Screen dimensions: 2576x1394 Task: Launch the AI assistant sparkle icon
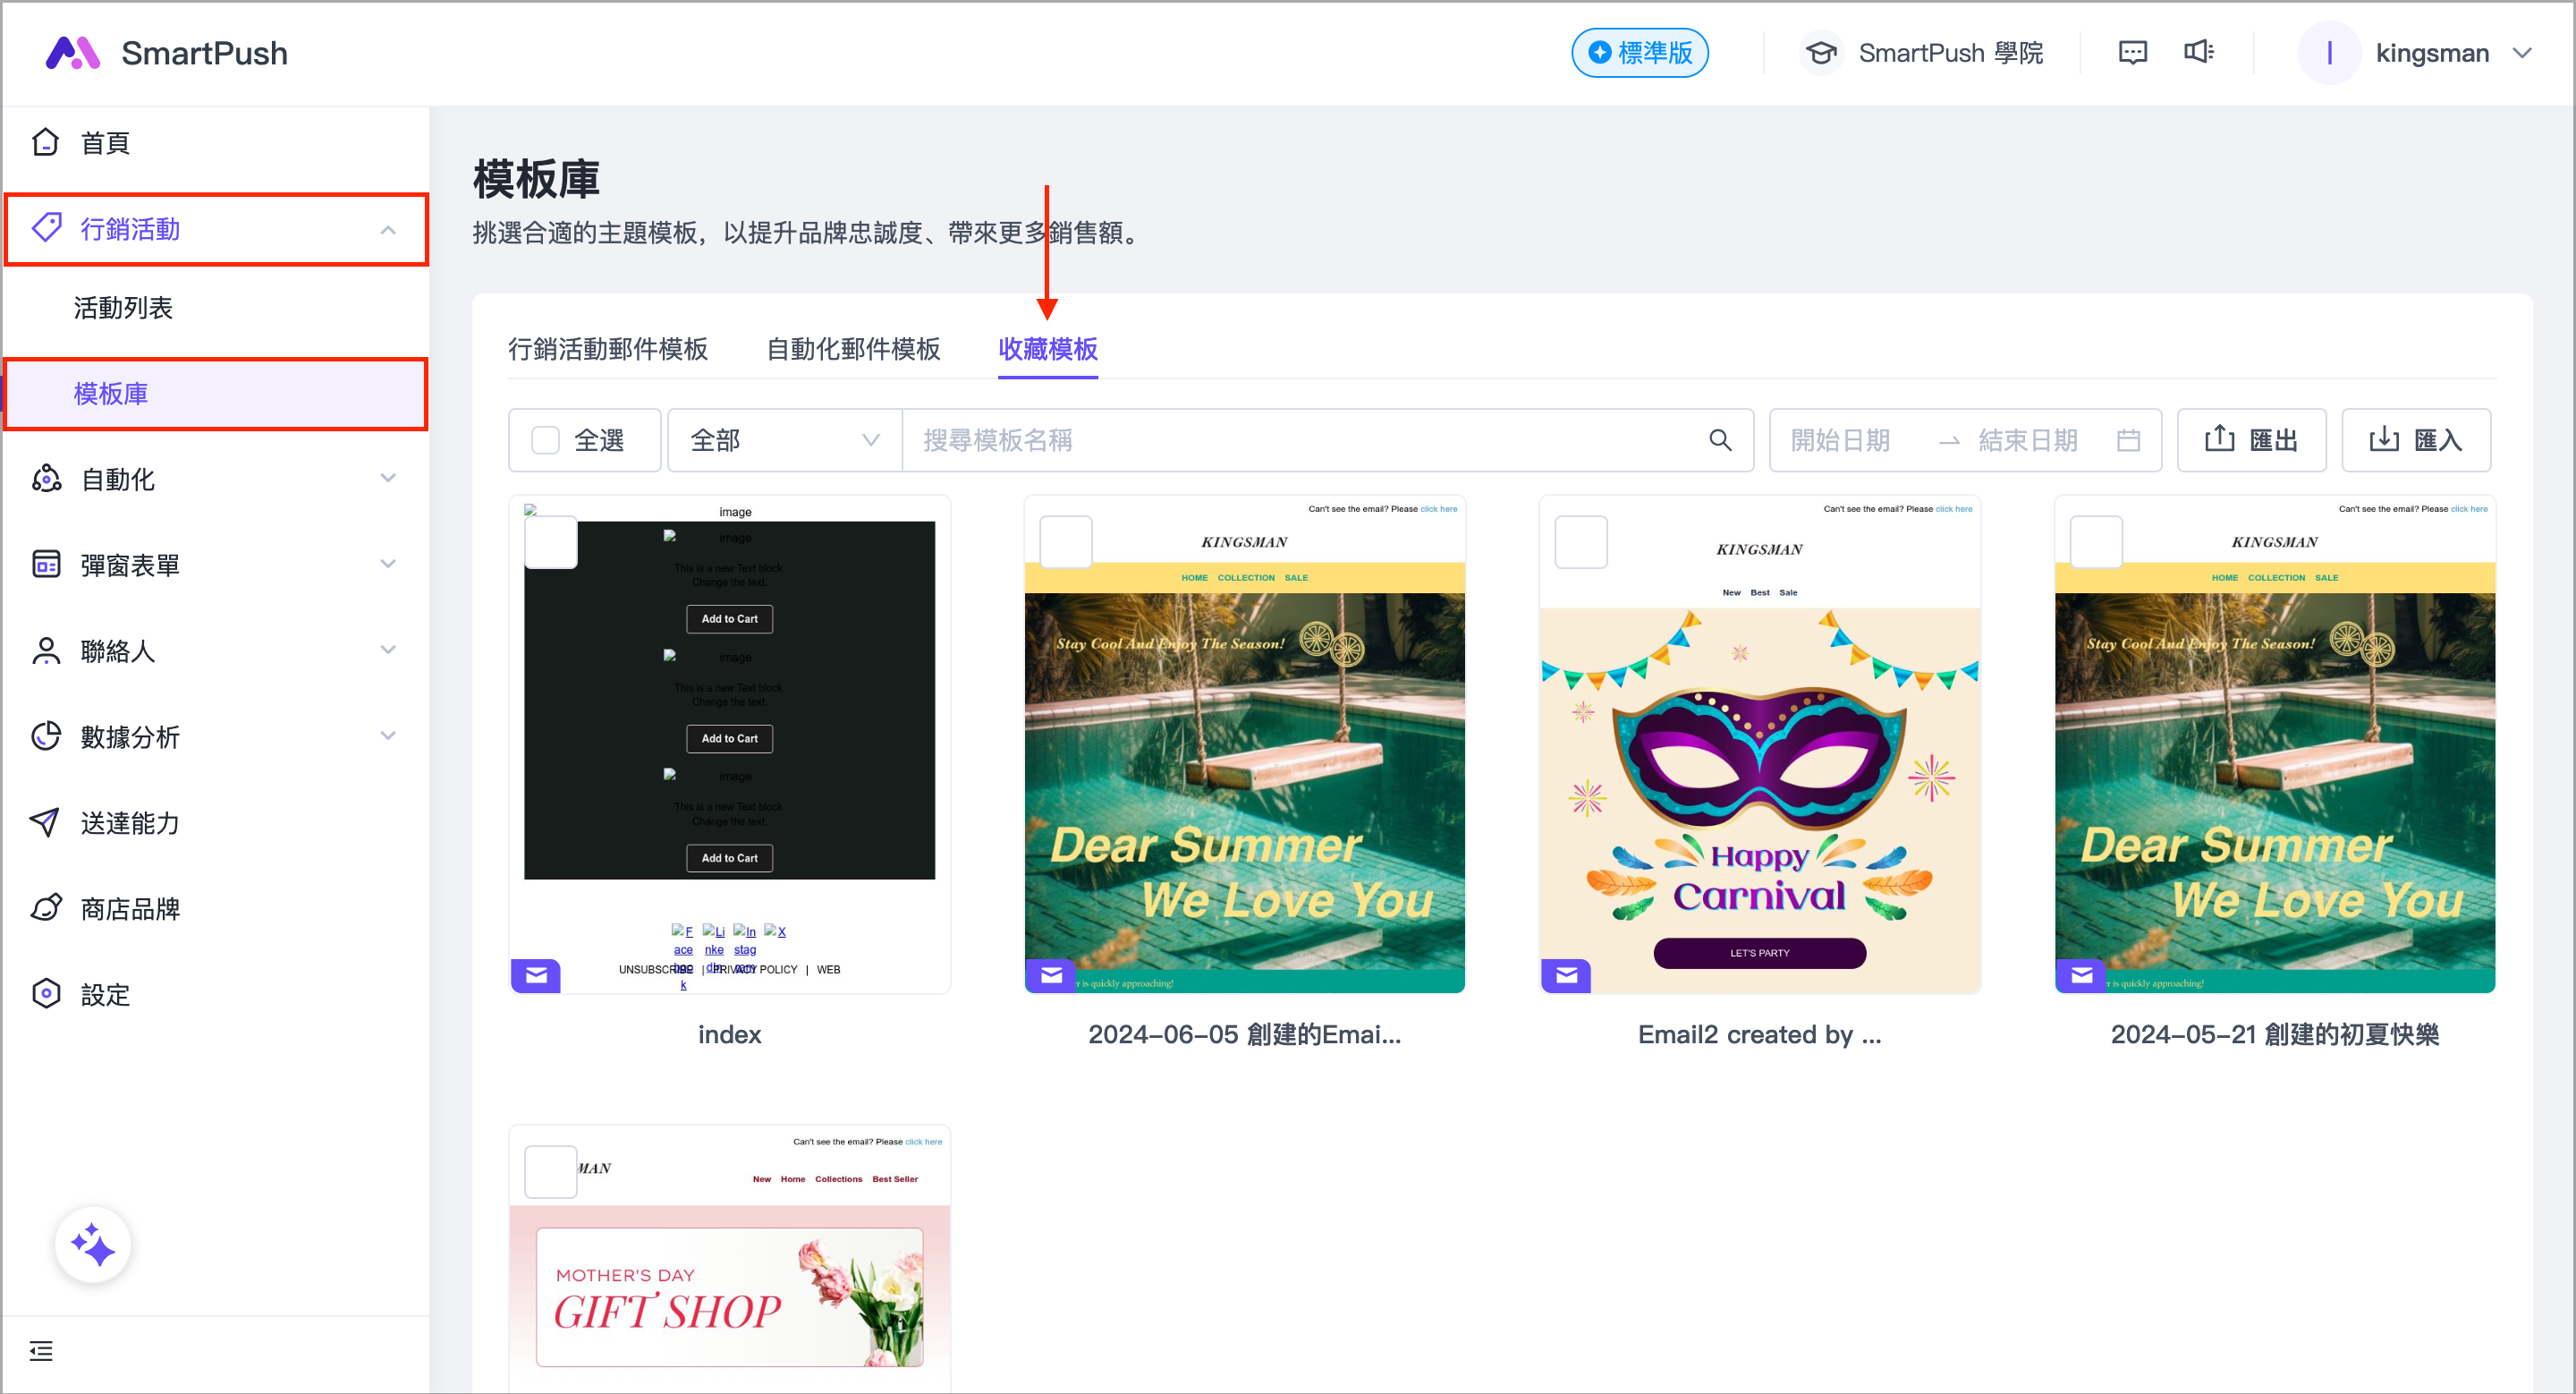[x=92, y=1245]
